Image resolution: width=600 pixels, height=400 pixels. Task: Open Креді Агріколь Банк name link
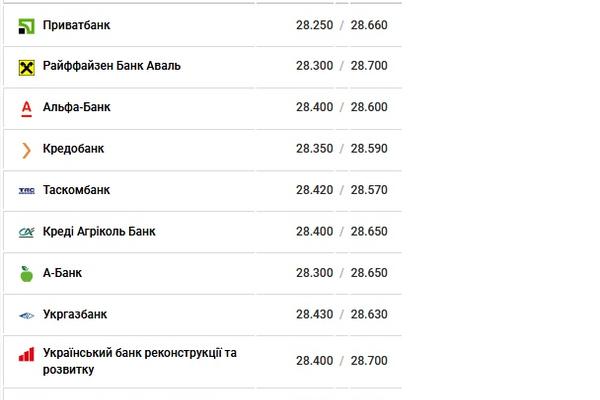(99, 231)
